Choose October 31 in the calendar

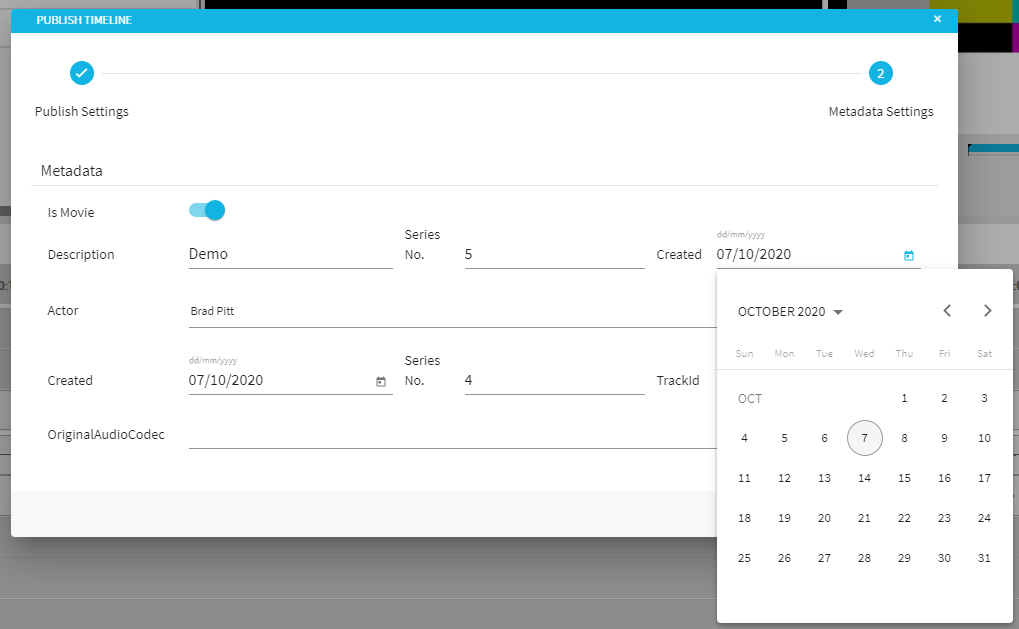click(984, 558)
